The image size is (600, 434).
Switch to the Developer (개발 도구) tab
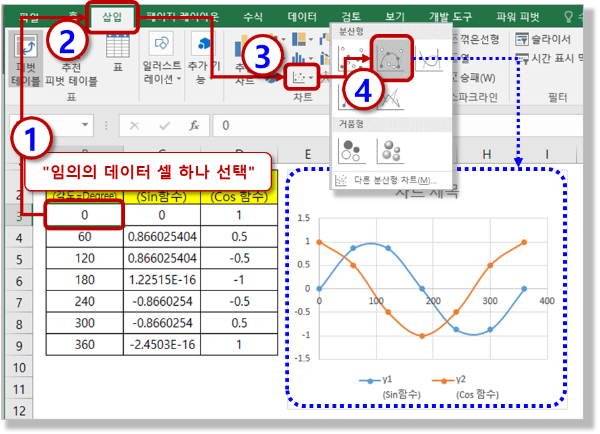point(450,17)
